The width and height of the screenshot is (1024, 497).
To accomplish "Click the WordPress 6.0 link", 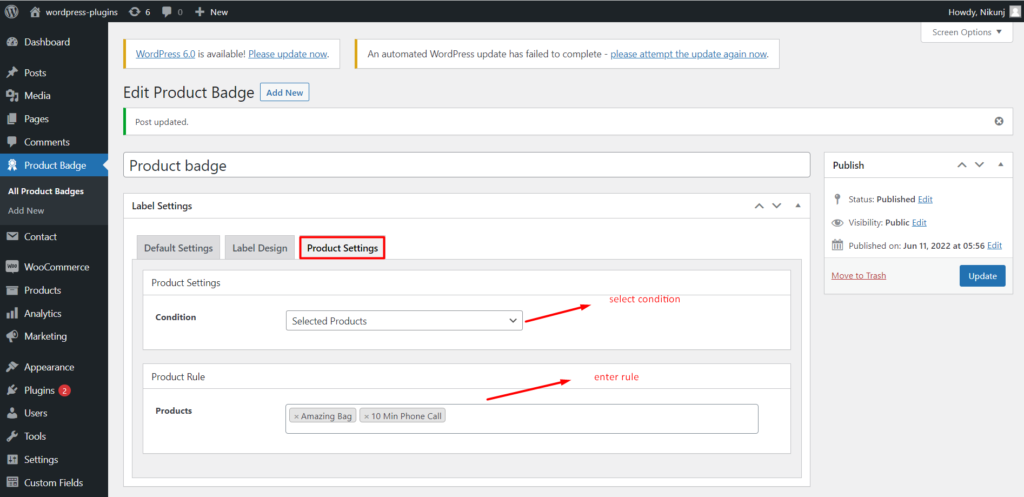I will (165, 54).
